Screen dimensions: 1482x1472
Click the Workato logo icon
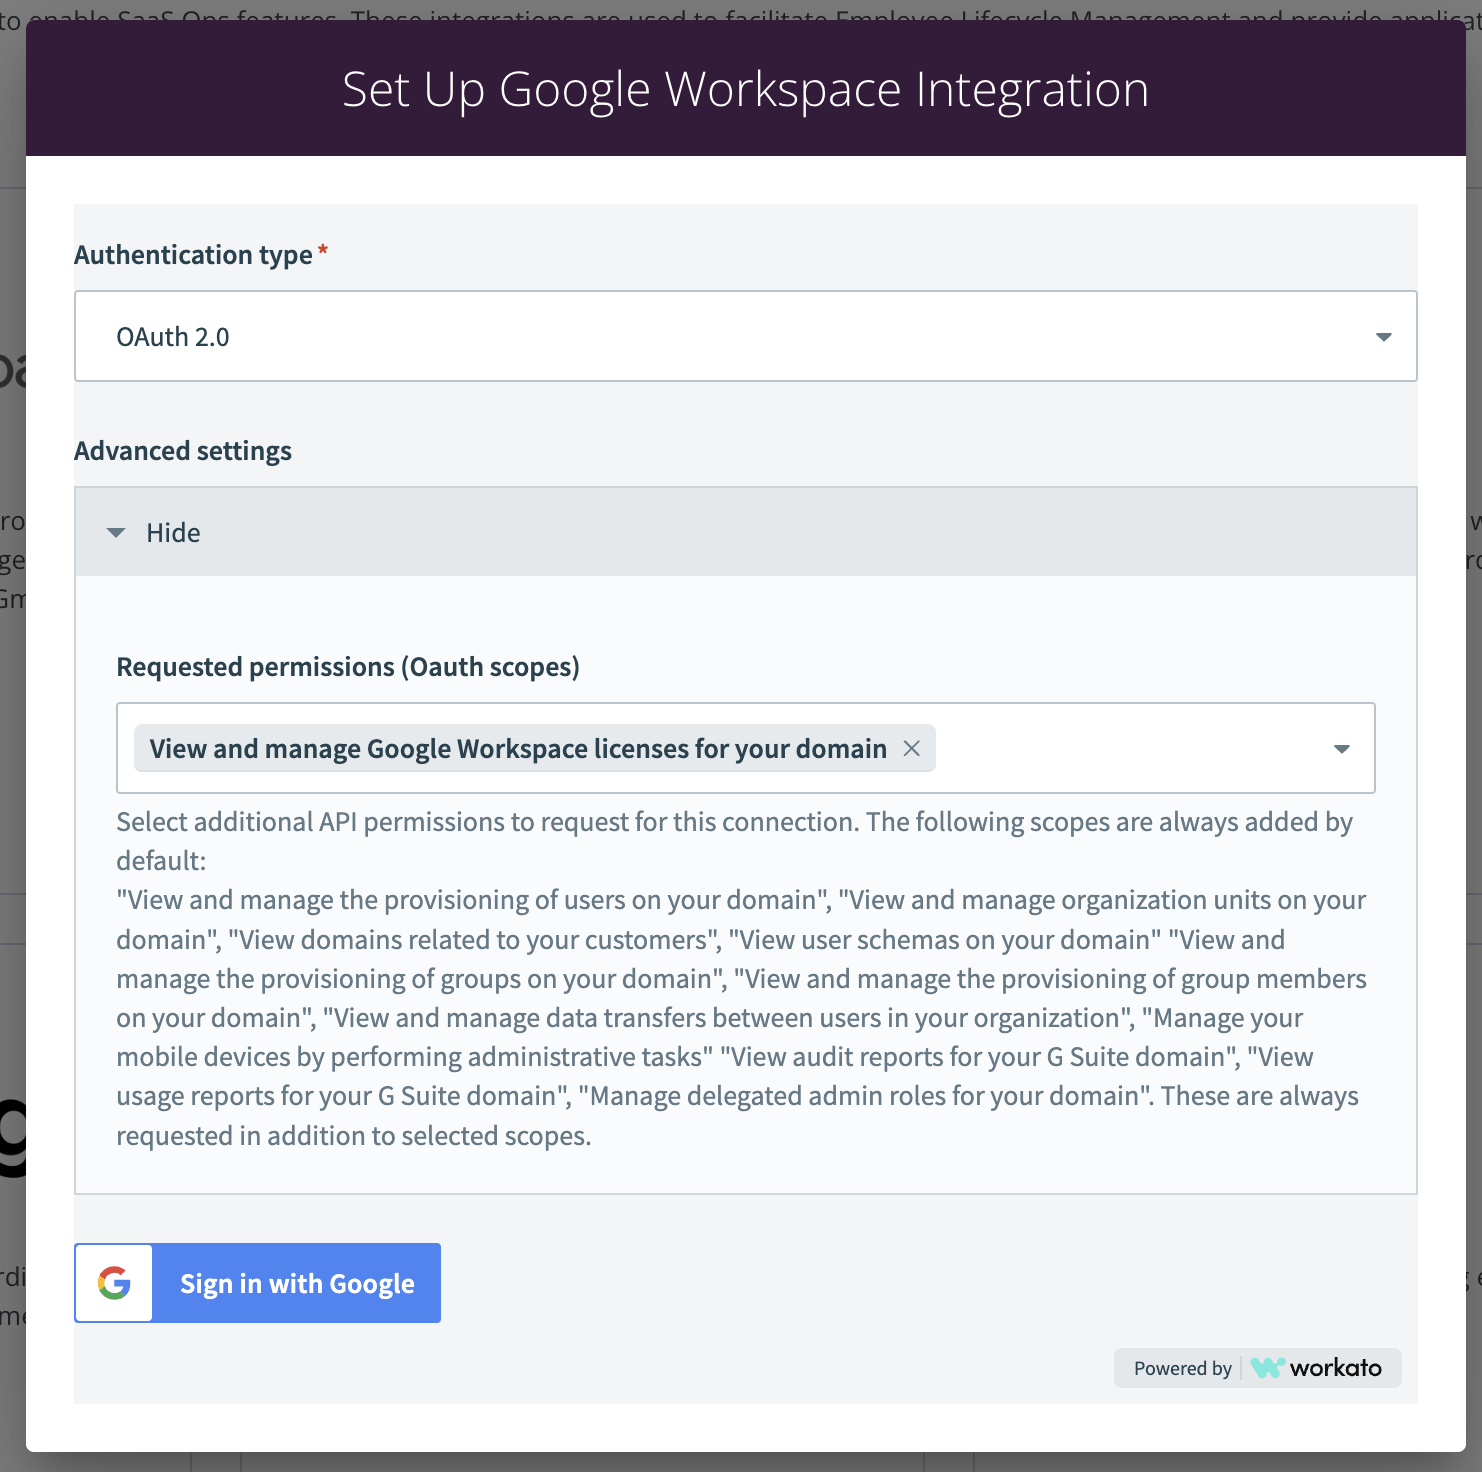[x=1267, y=1368]
